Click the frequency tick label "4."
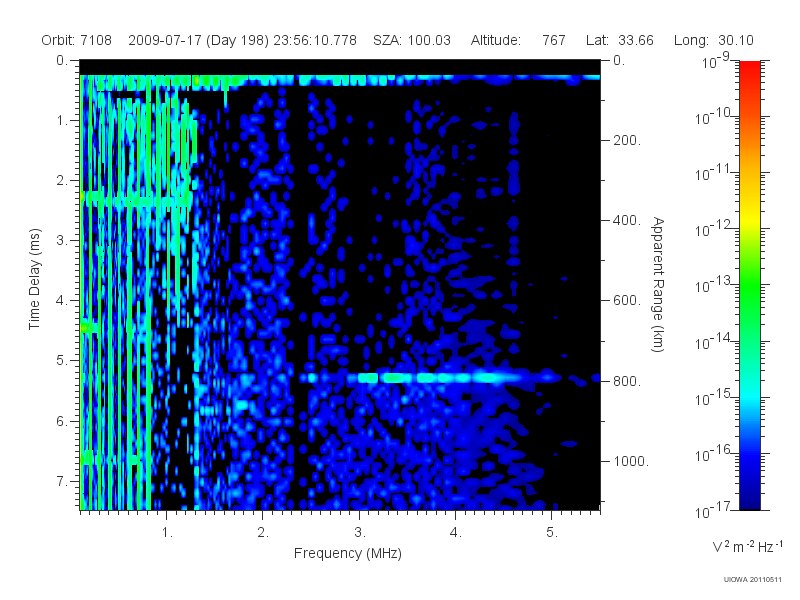The image size is (800, 600). point(456,533)
